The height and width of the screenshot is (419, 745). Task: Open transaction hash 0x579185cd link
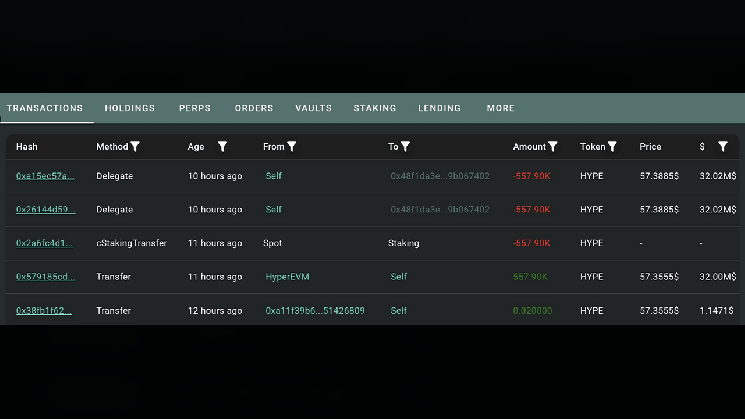45,276
